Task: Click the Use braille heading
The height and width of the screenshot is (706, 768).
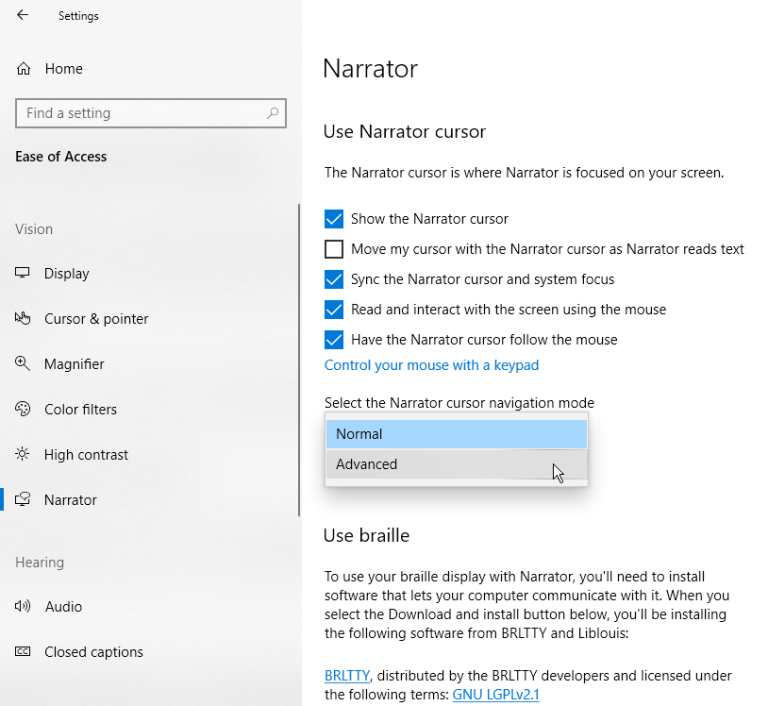Action: (x=366, y=536)
